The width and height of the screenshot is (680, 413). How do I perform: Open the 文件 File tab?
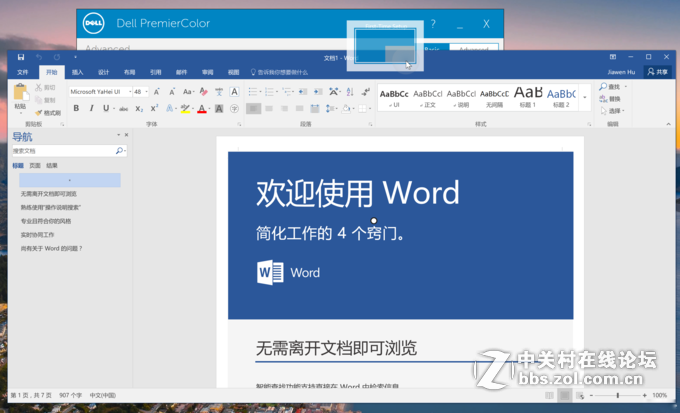point(23,72)
